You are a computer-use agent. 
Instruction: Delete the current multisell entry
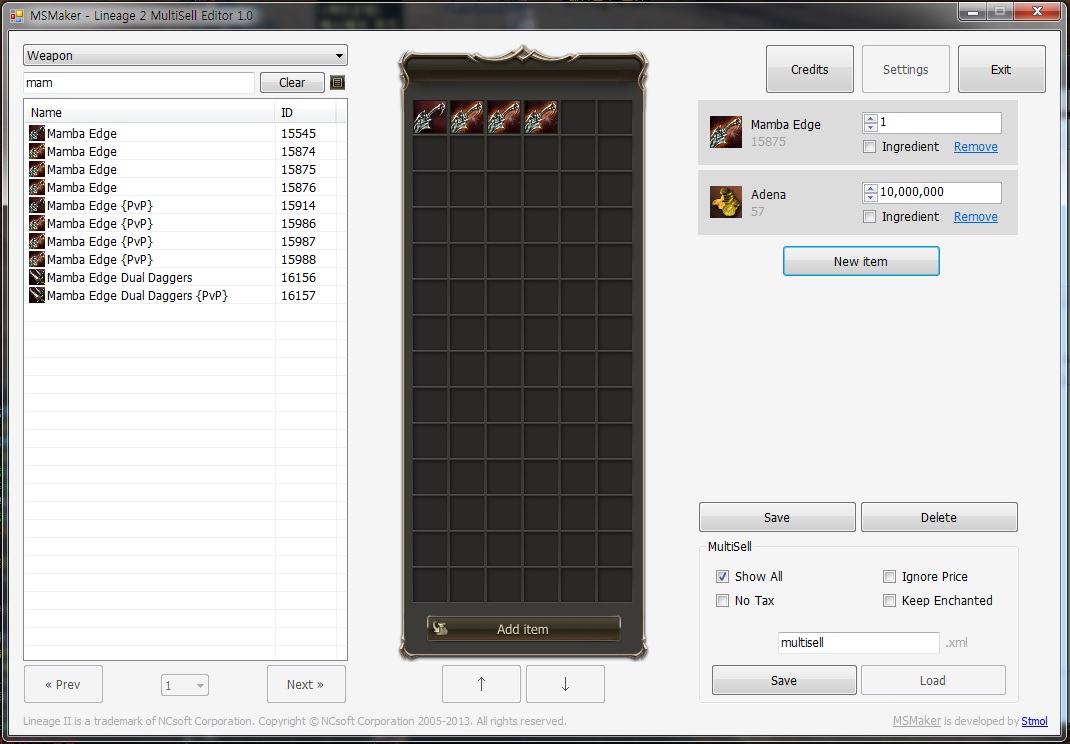click(x=939, y=517)
